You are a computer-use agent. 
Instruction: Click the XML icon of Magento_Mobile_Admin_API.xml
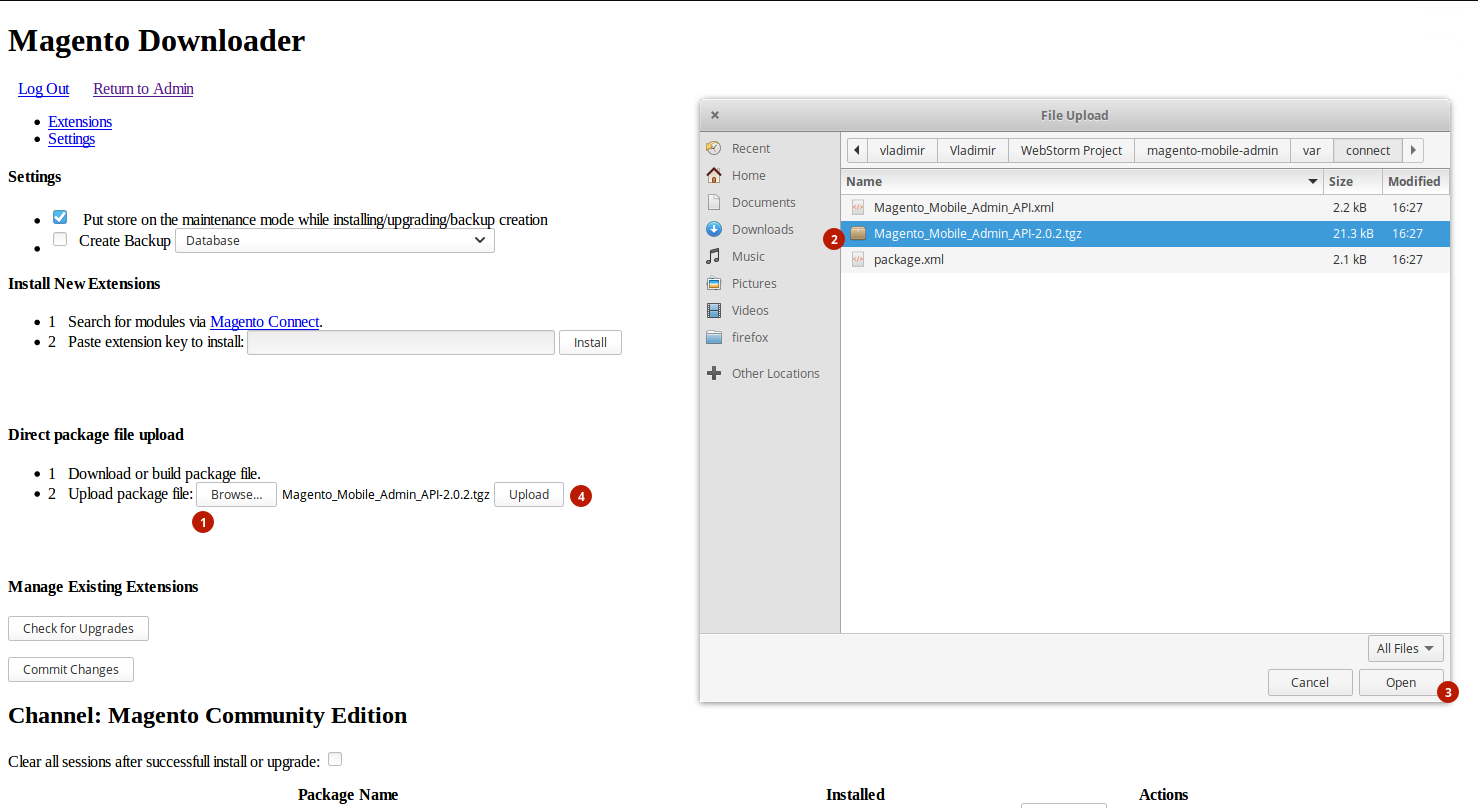pos(858,207)
